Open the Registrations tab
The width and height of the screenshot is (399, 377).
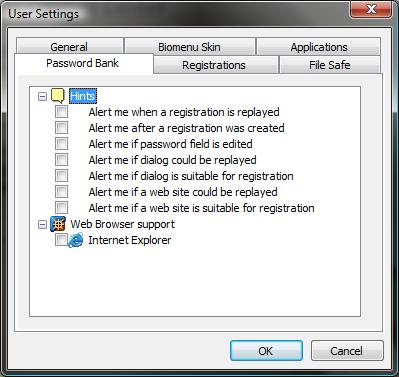[214, 65]
